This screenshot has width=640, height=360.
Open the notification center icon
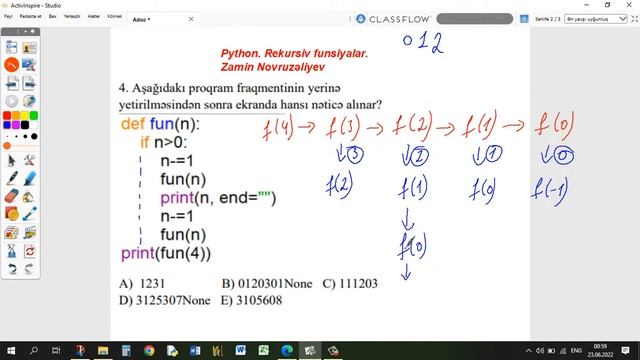click(625, 351)
